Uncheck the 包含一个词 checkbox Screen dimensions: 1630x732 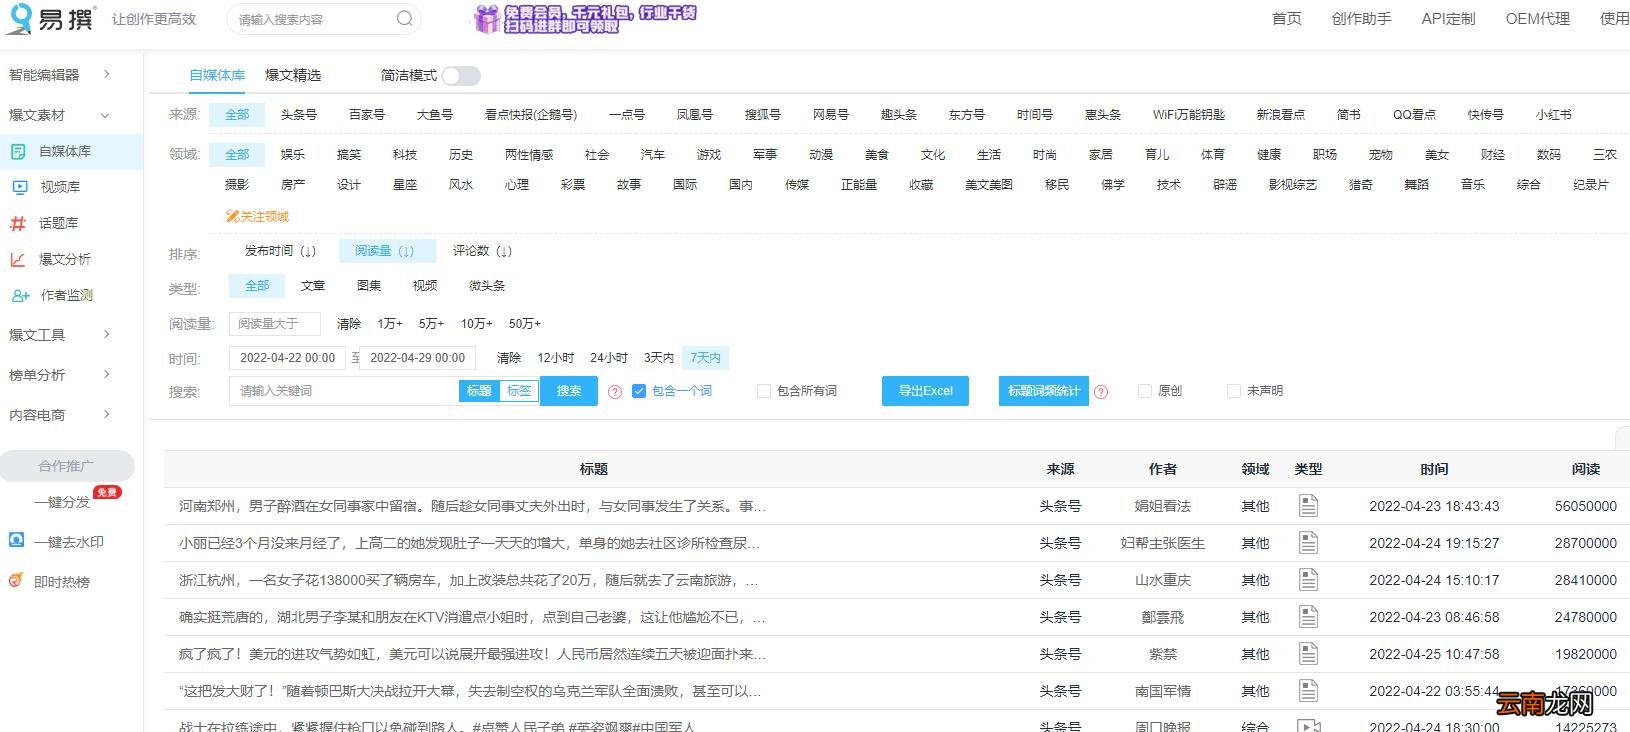click(x=639, y=391)
